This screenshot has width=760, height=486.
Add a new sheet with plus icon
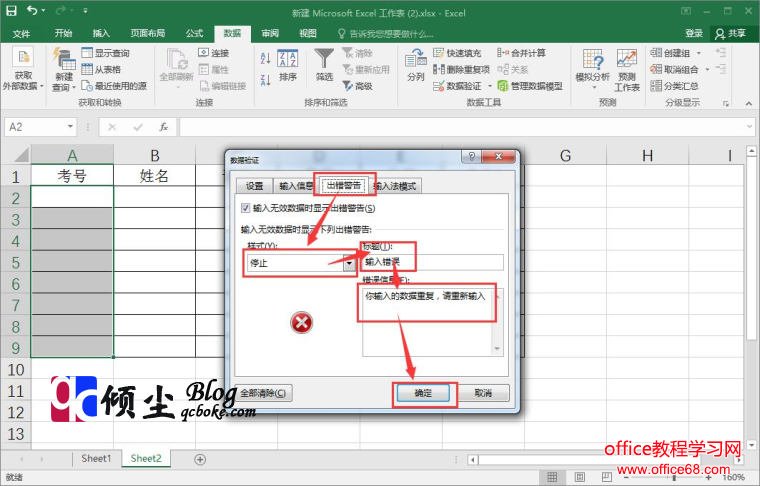tap(200, 459)
